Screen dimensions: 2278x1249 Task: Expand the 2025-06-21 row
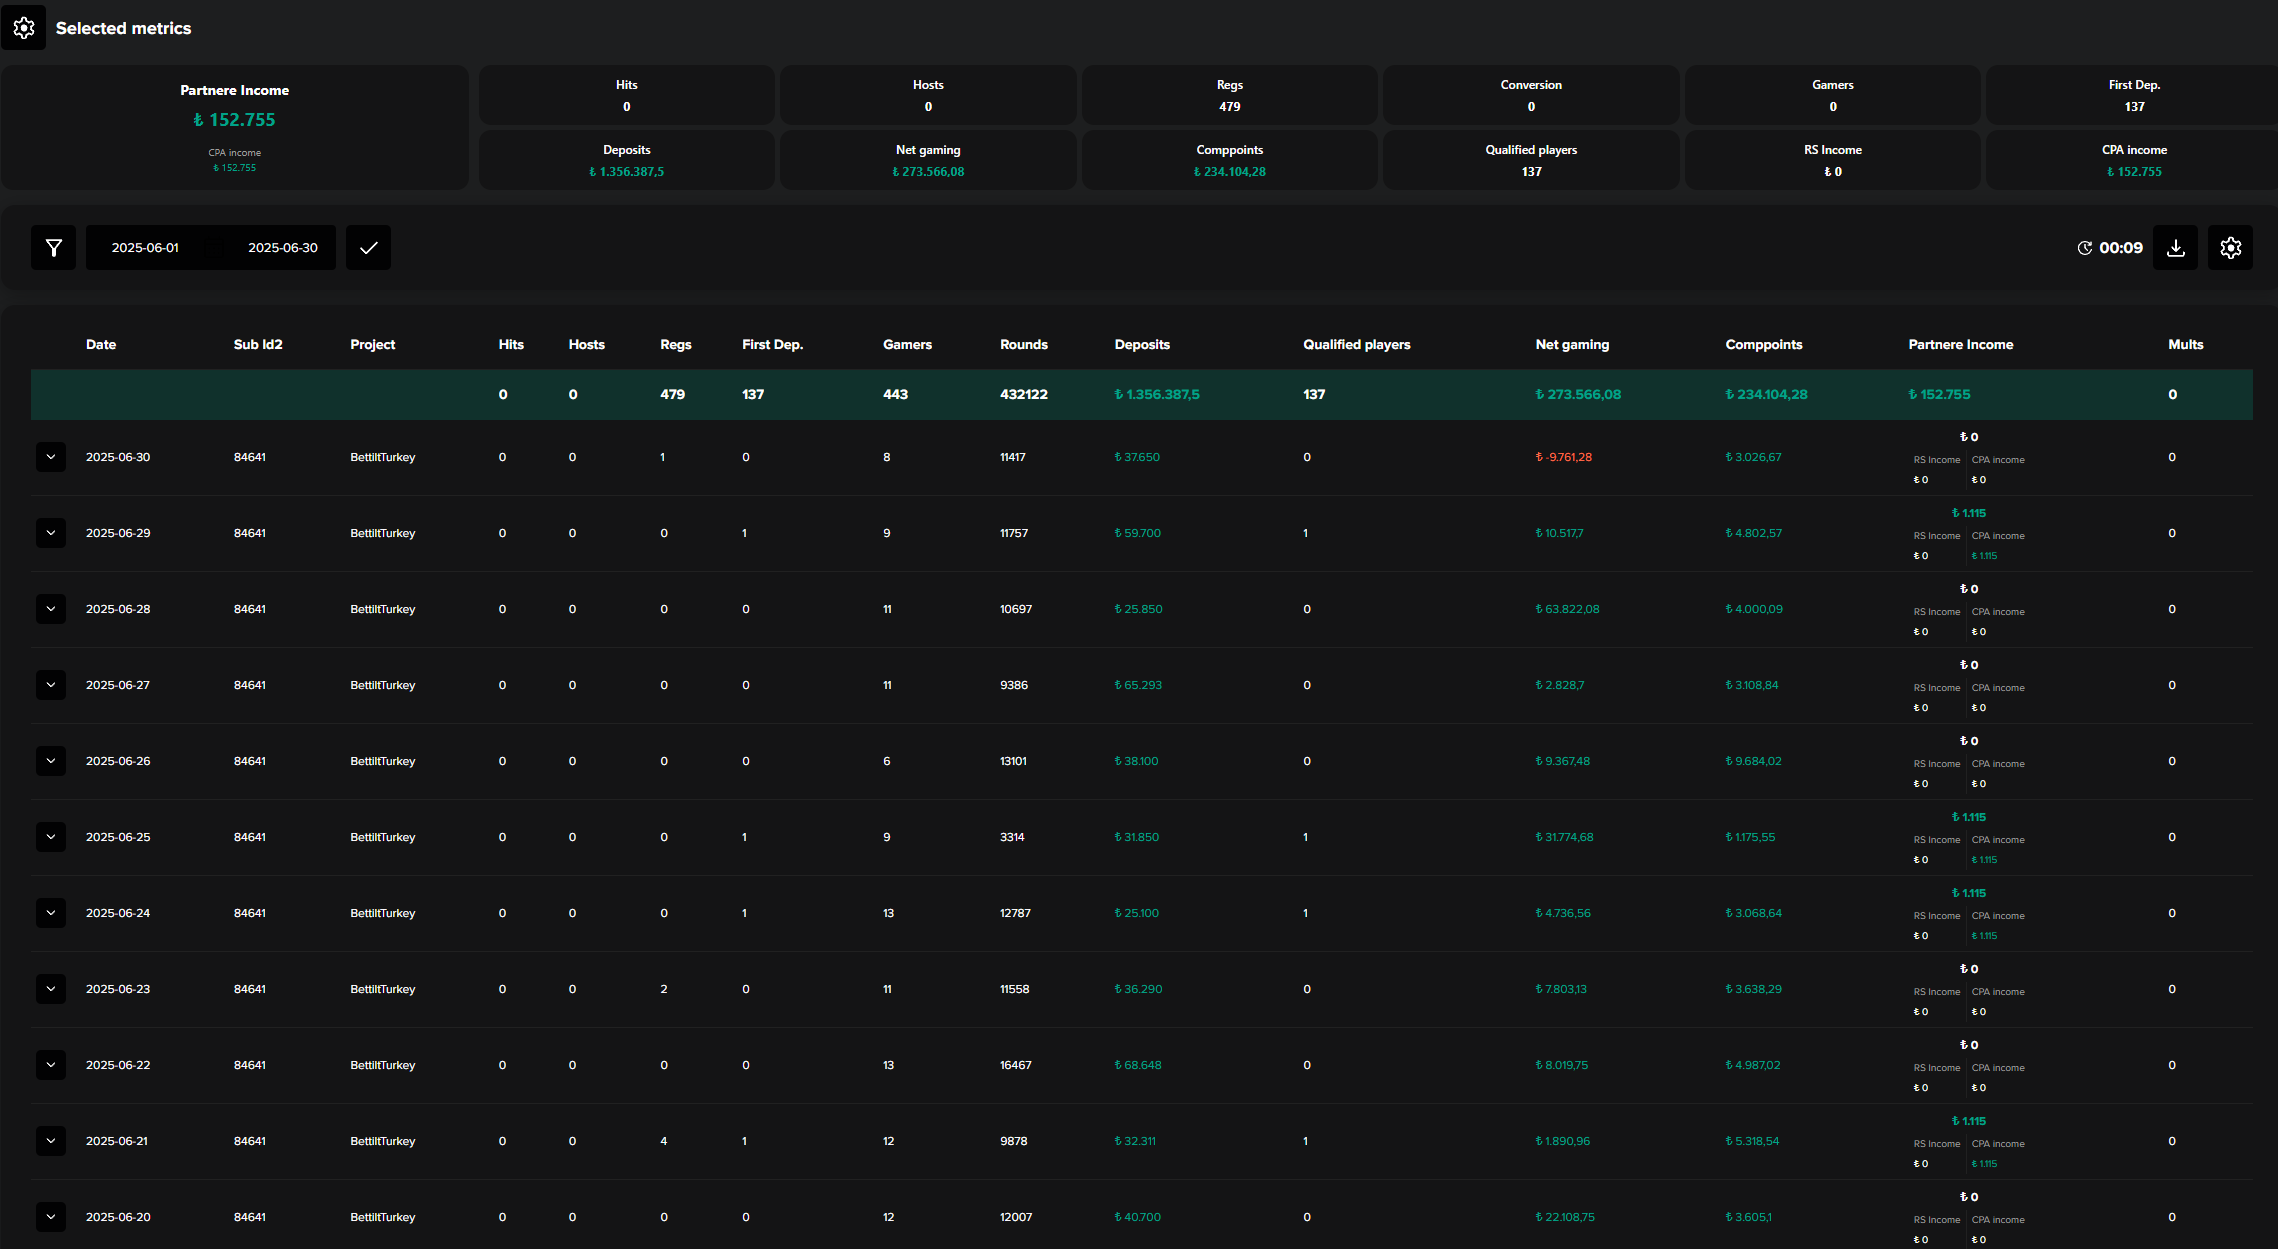pos(51,1141)
